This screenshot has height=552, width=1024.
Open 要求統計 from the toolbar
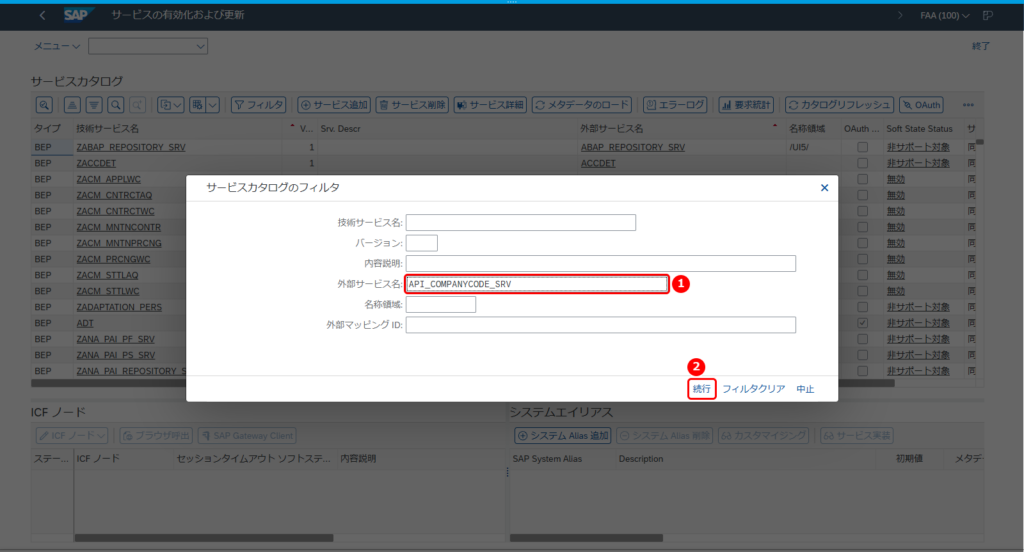pos(746,105)
